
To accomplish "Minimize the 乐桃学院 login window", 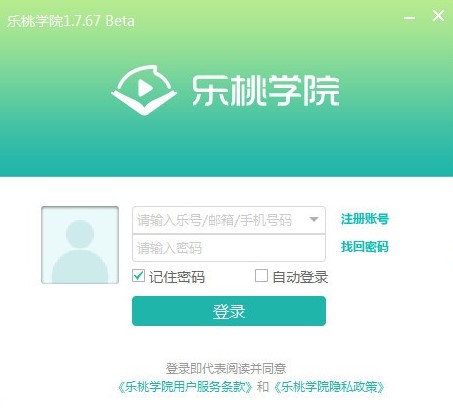I will 409,18.
